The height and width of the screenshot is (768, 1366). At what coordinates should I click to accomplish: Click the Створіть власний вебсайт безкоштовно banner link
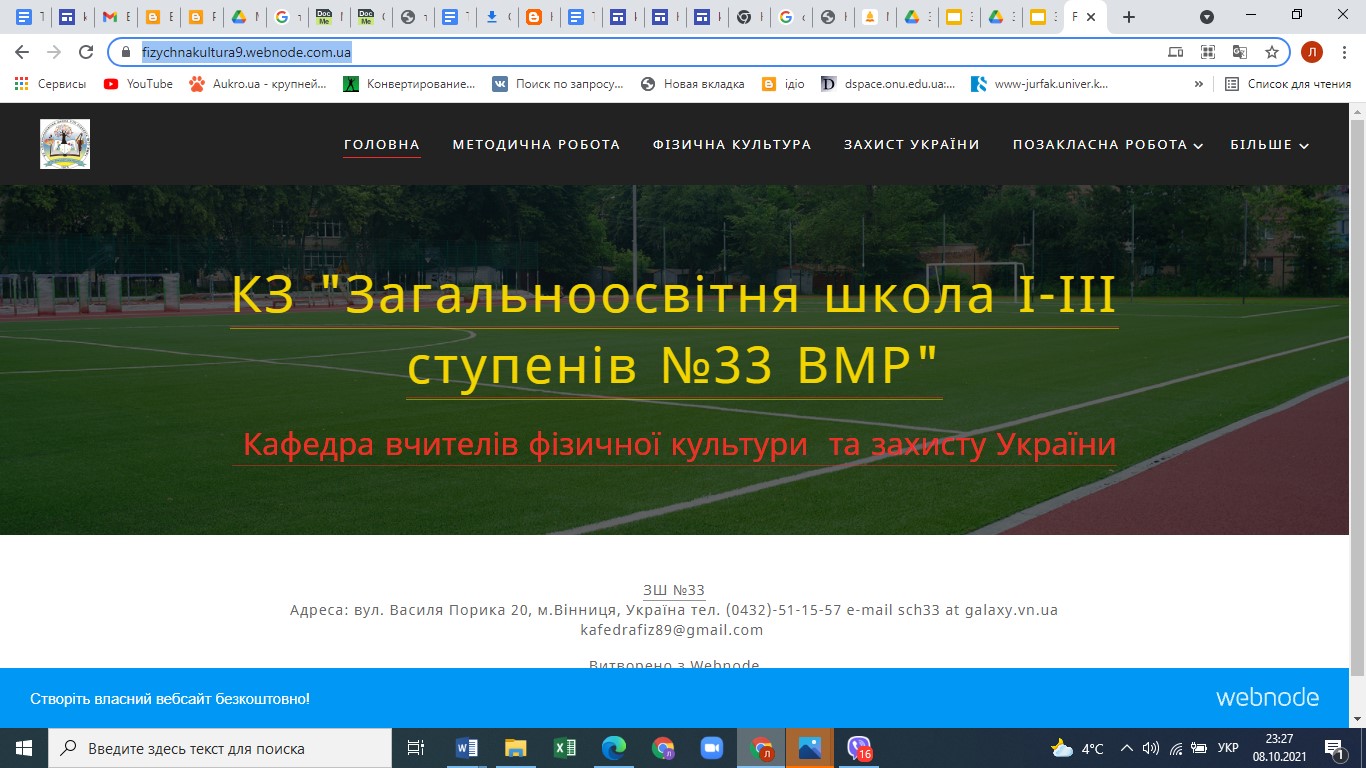point(170,699)
